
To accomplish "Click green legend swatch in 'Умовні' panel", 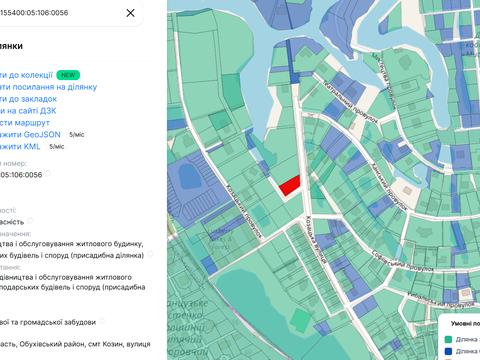I will click(449, 339).
